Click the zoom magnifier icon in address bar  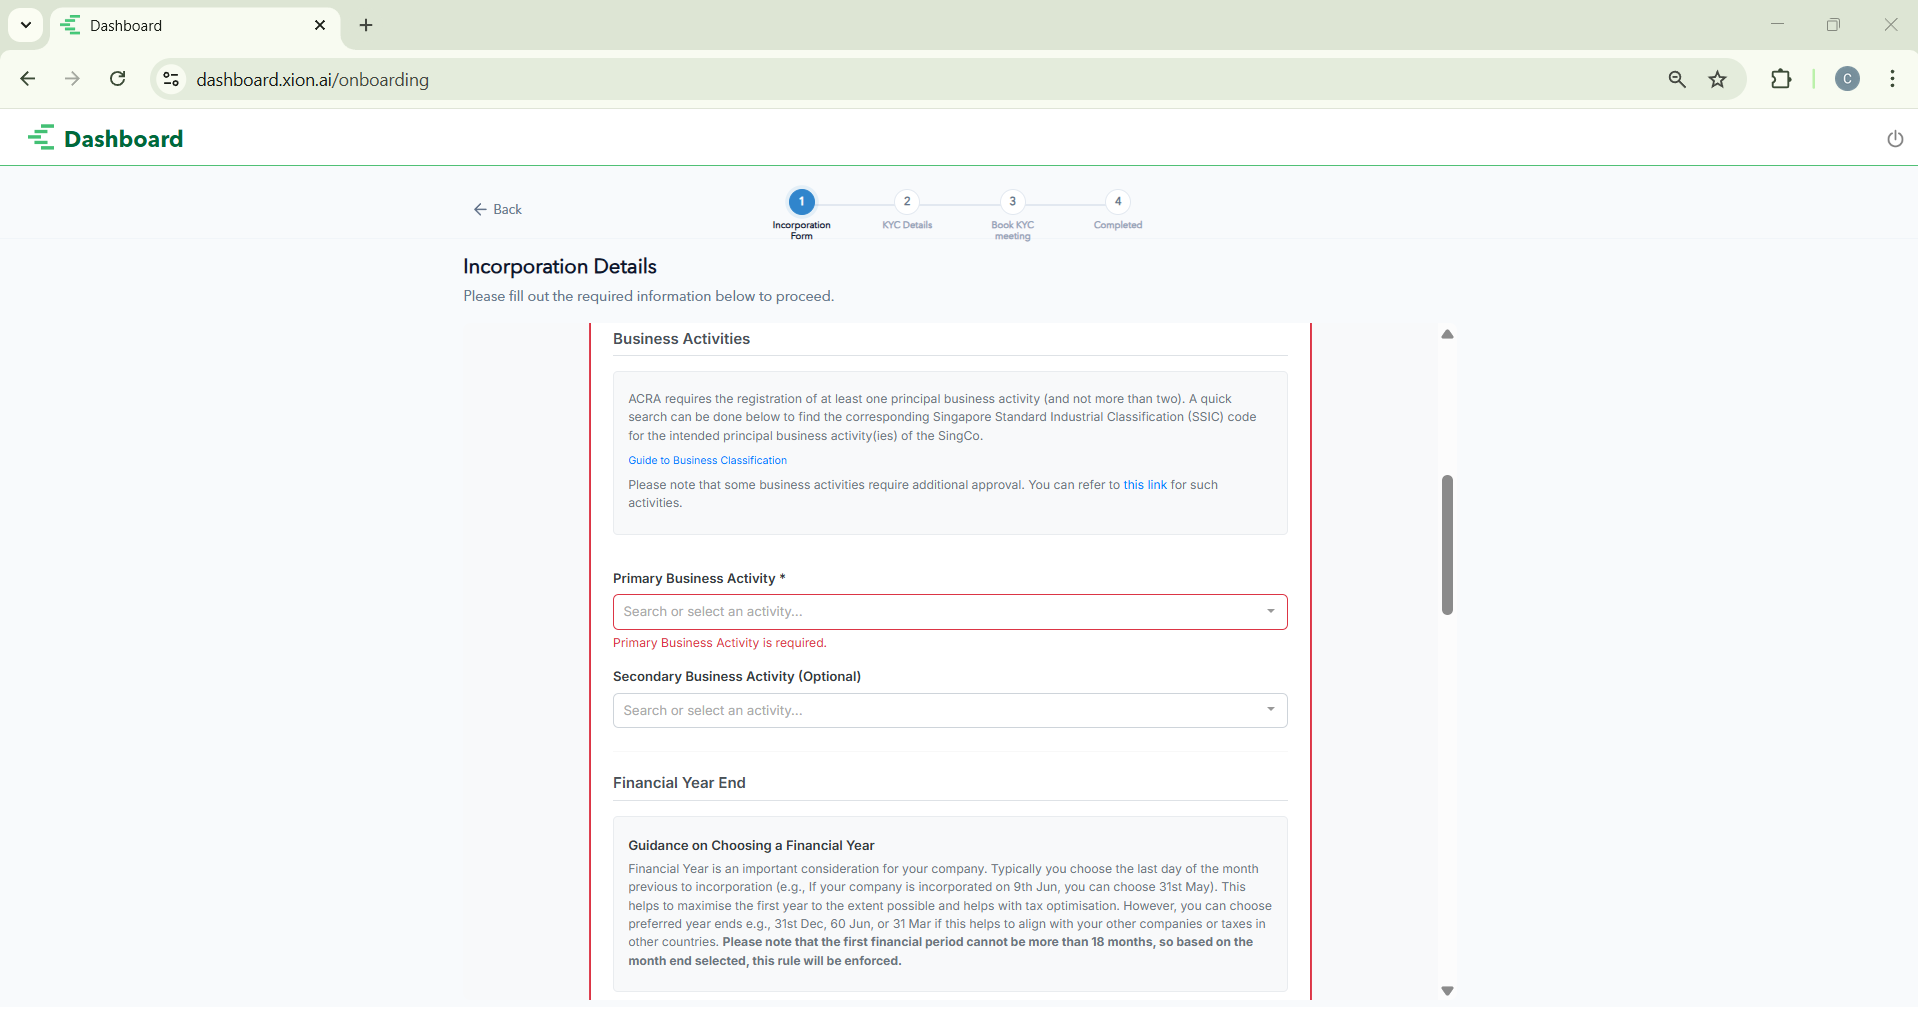[x=1677, y=80]
